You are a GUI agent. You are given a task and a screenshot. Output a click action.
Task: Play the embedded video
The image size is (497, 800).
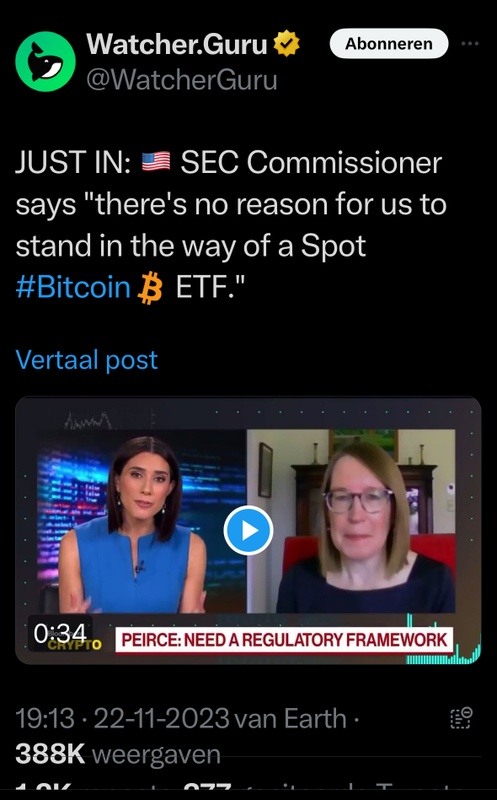(248, 531)
